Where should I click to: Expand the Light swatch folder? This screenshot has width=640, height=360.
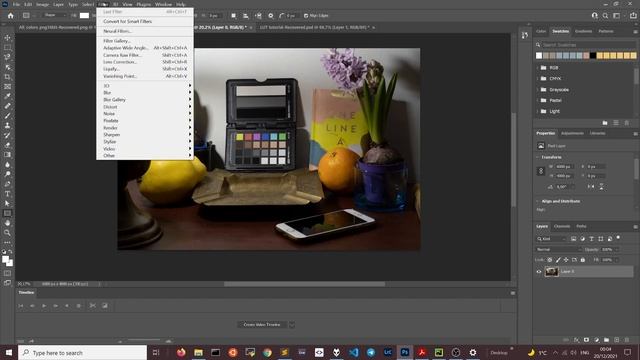click(x=538, y=111)
